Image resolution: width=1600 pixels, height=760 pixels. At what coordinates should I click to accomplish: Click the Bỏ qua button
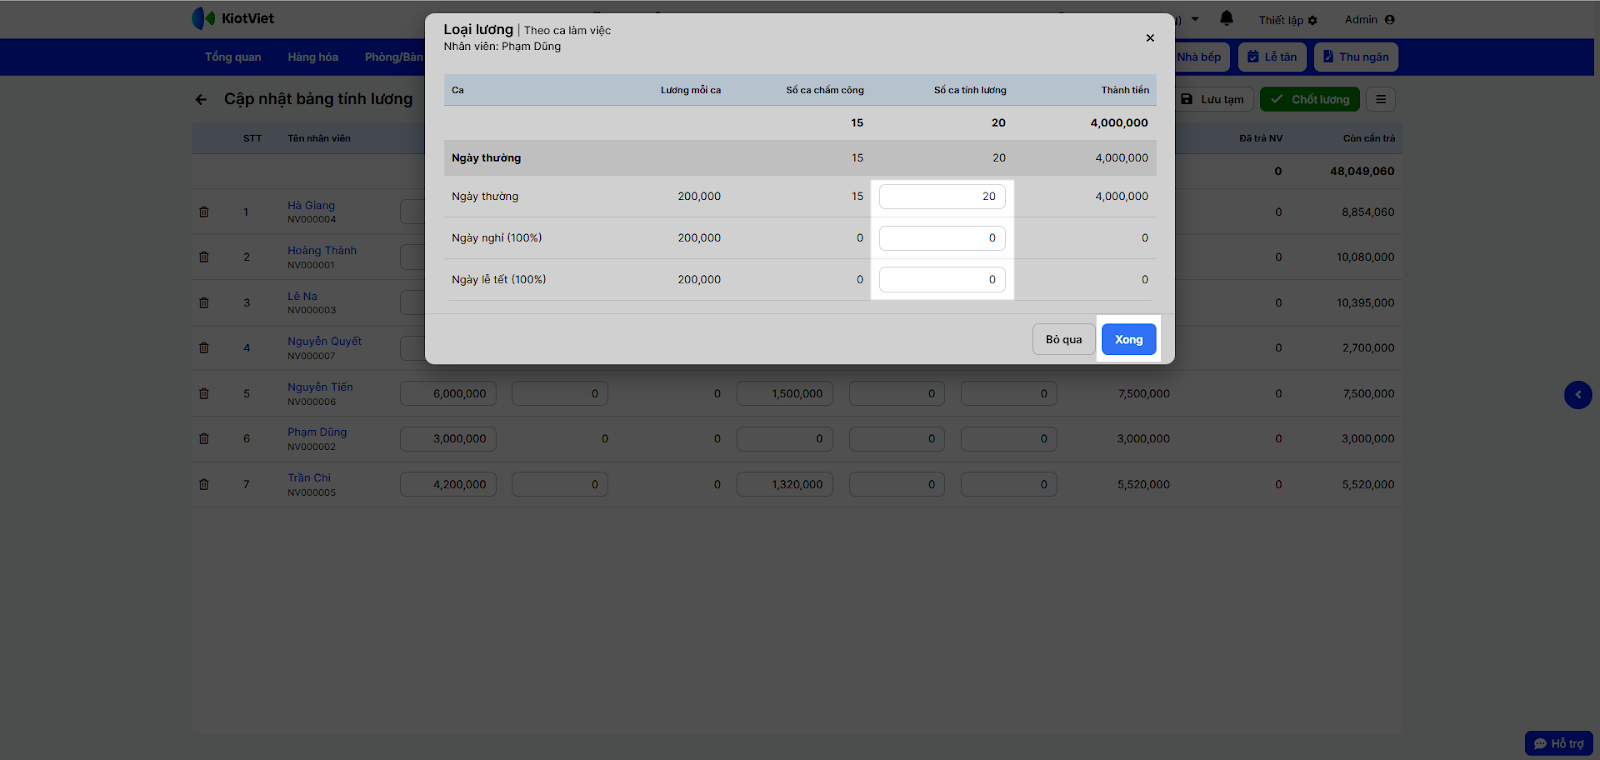[1063, 340]
